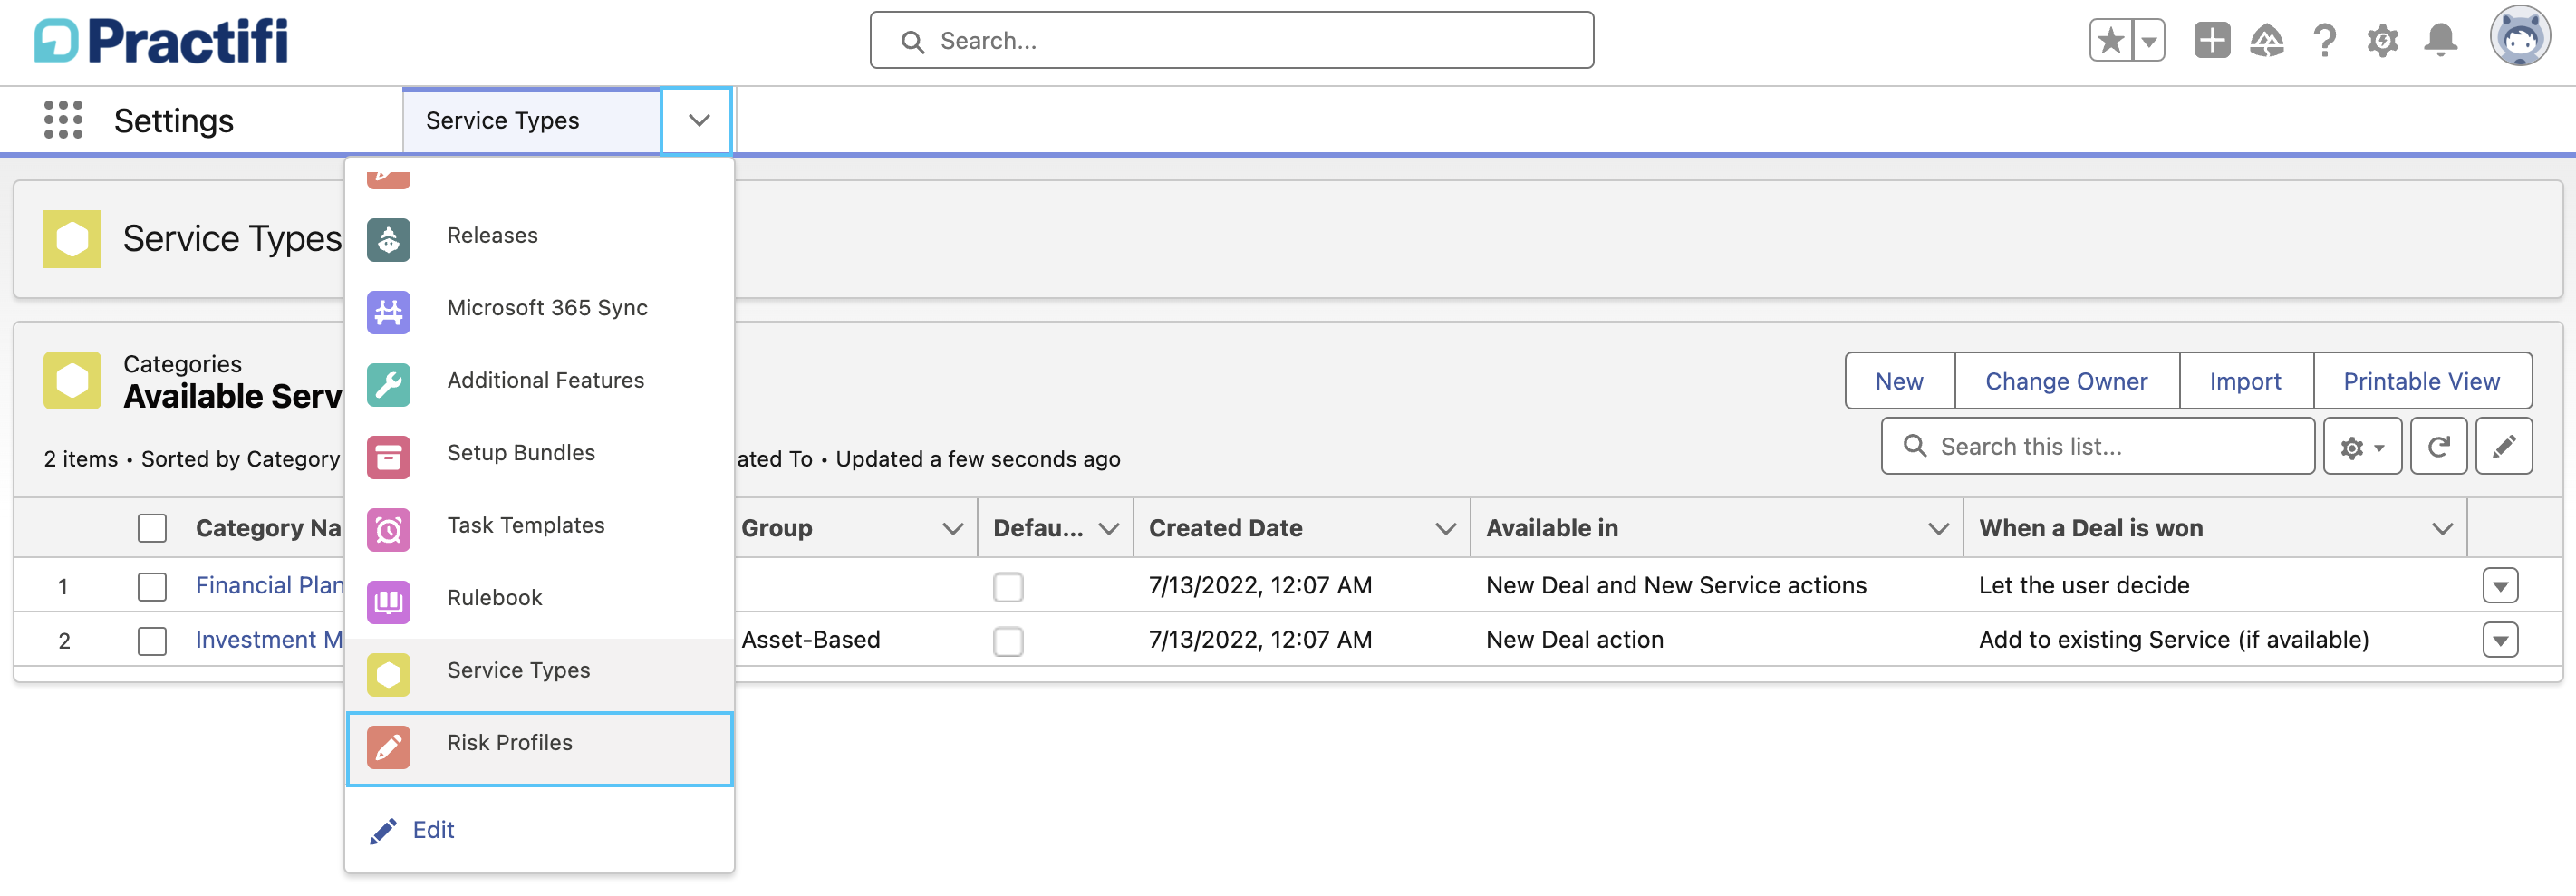Click the New button
2576x896 pixels.
pyautogui.click(x=1899, y=381)
